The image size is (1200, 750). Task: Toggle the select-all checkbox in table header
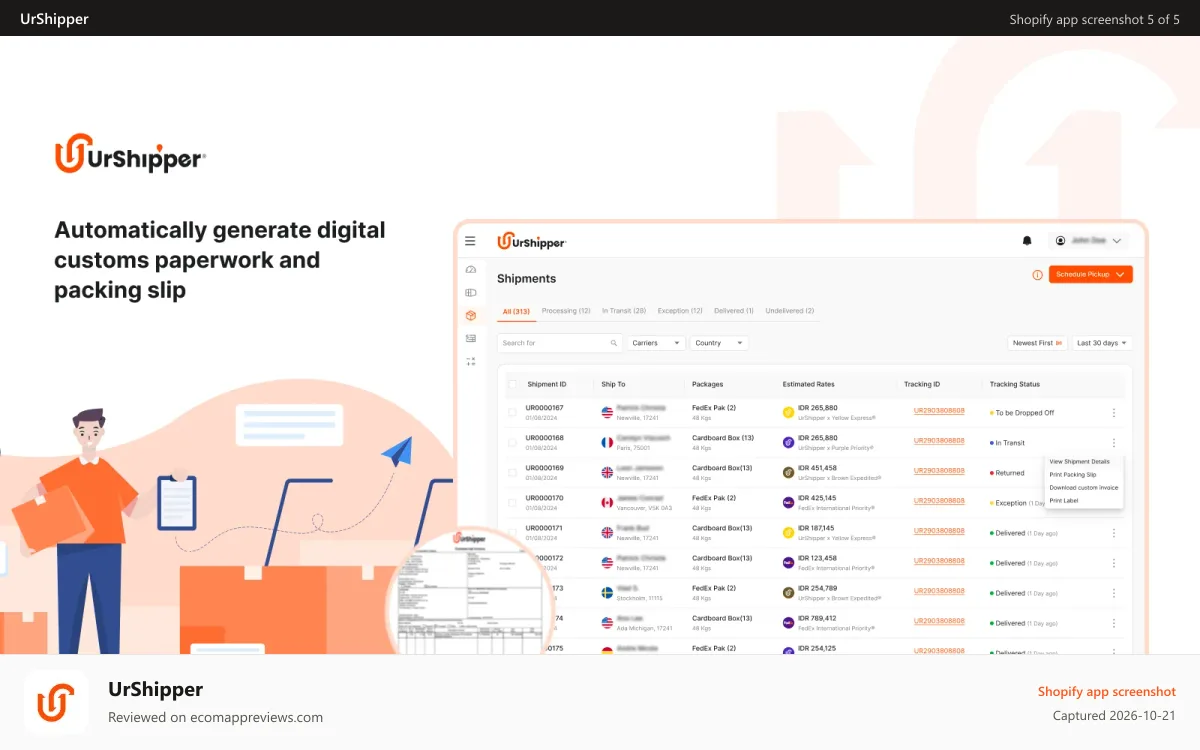[x=513, y=384]
